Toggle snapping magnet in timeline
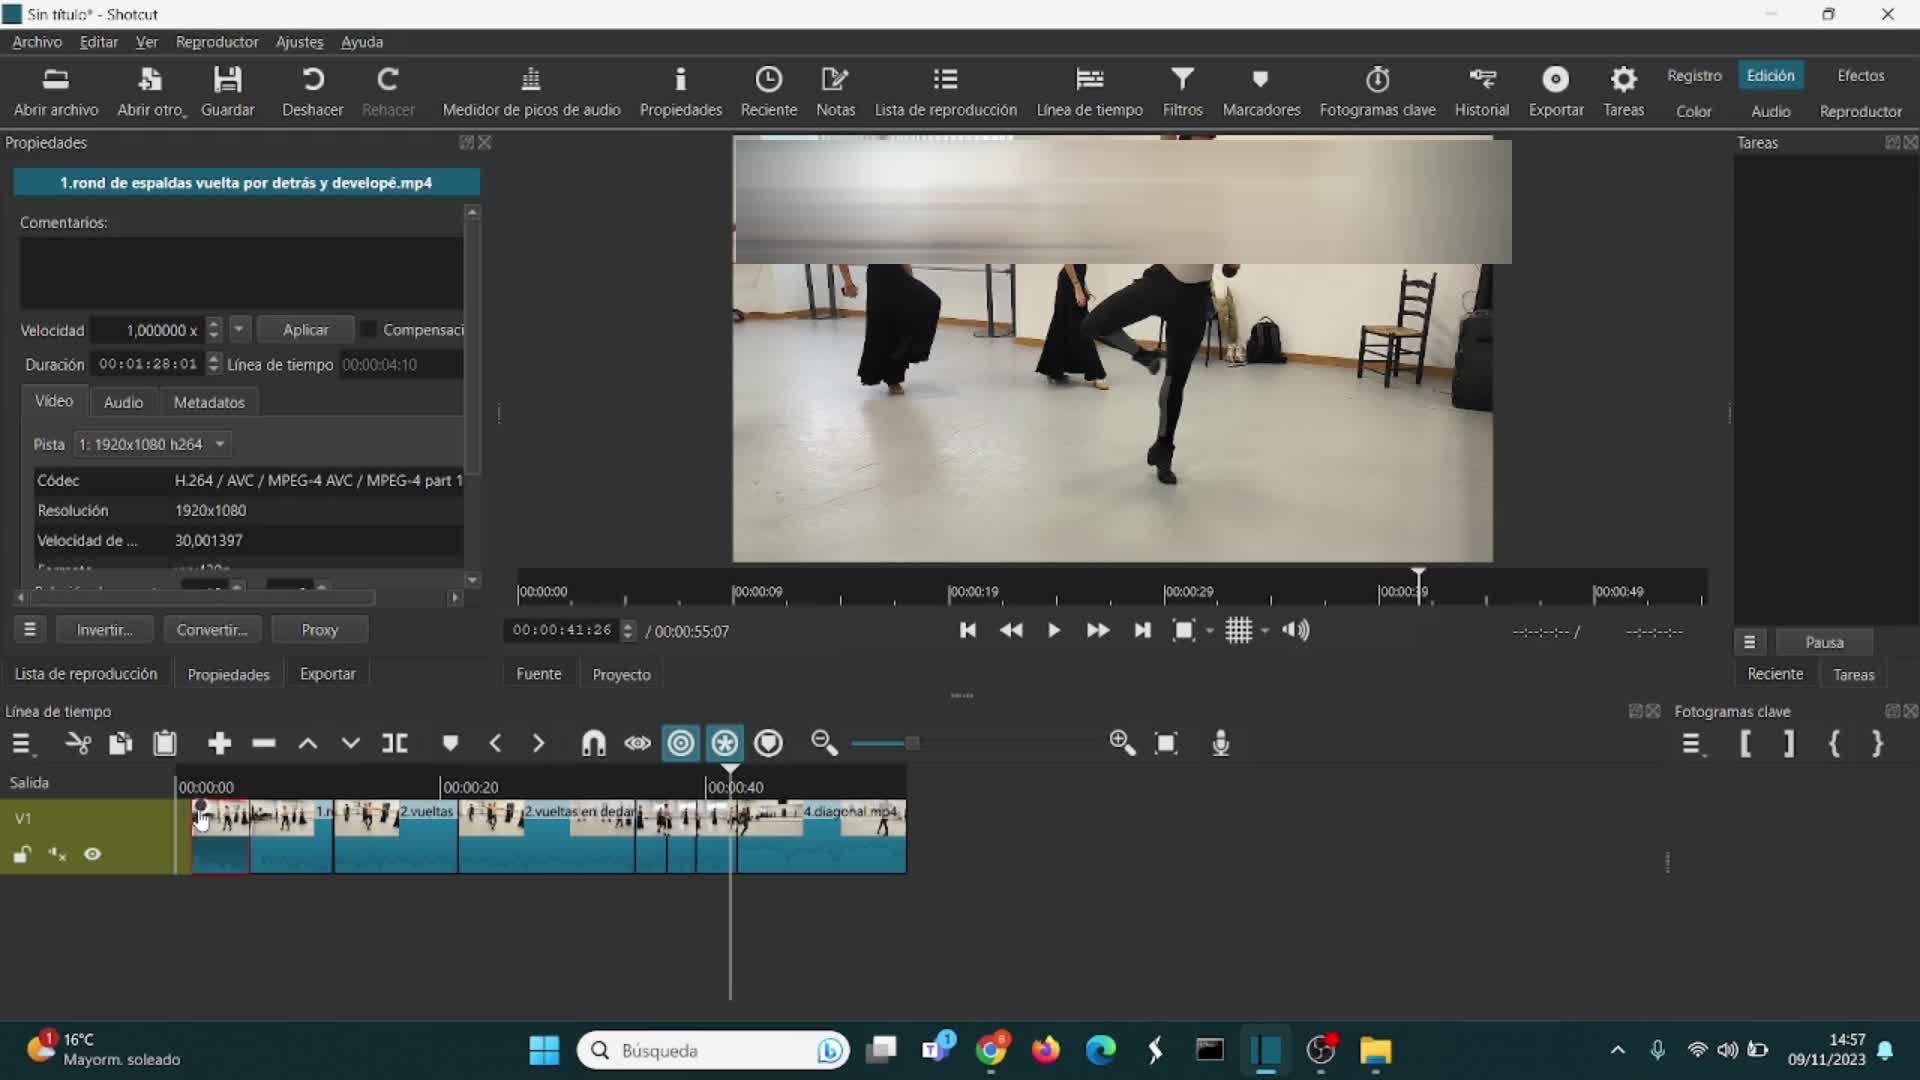 [x=593, y=743]
